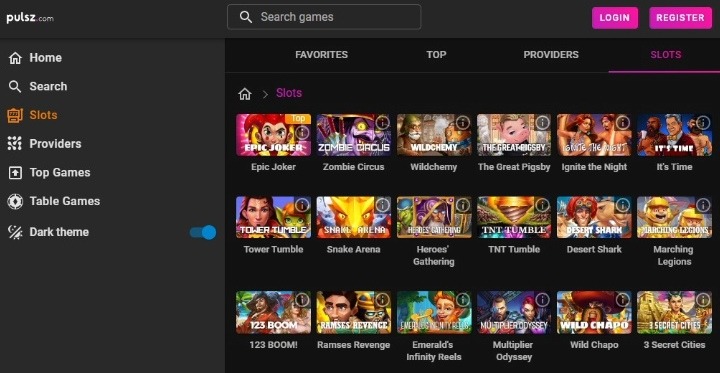Open info icon on Wild Chapo
Viewport: 720px width, 373px height.
623,300
